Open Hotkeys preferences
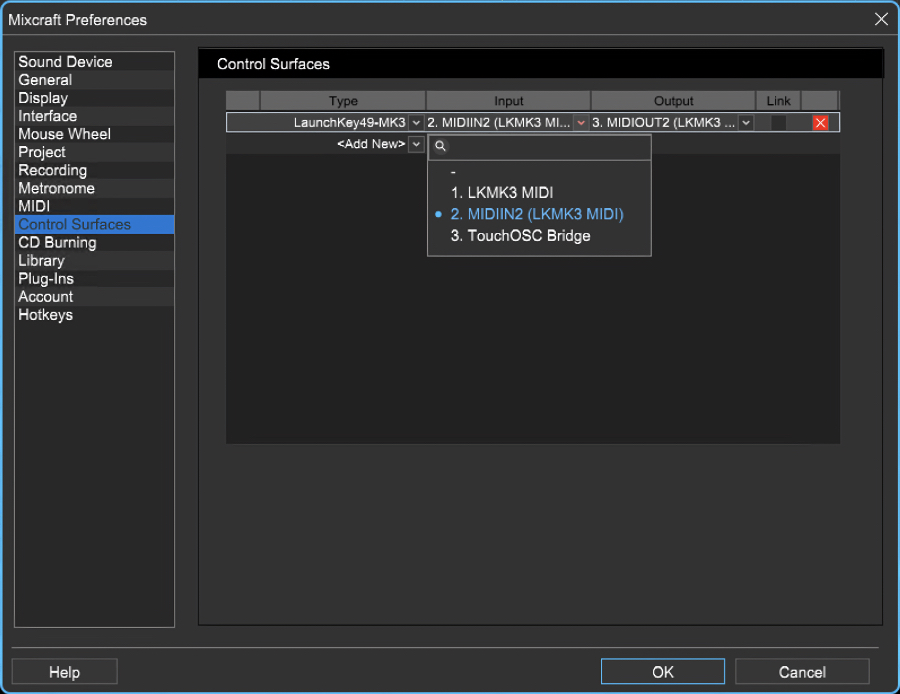The width and height of the screenshot is (900, 694). (94, 315)
